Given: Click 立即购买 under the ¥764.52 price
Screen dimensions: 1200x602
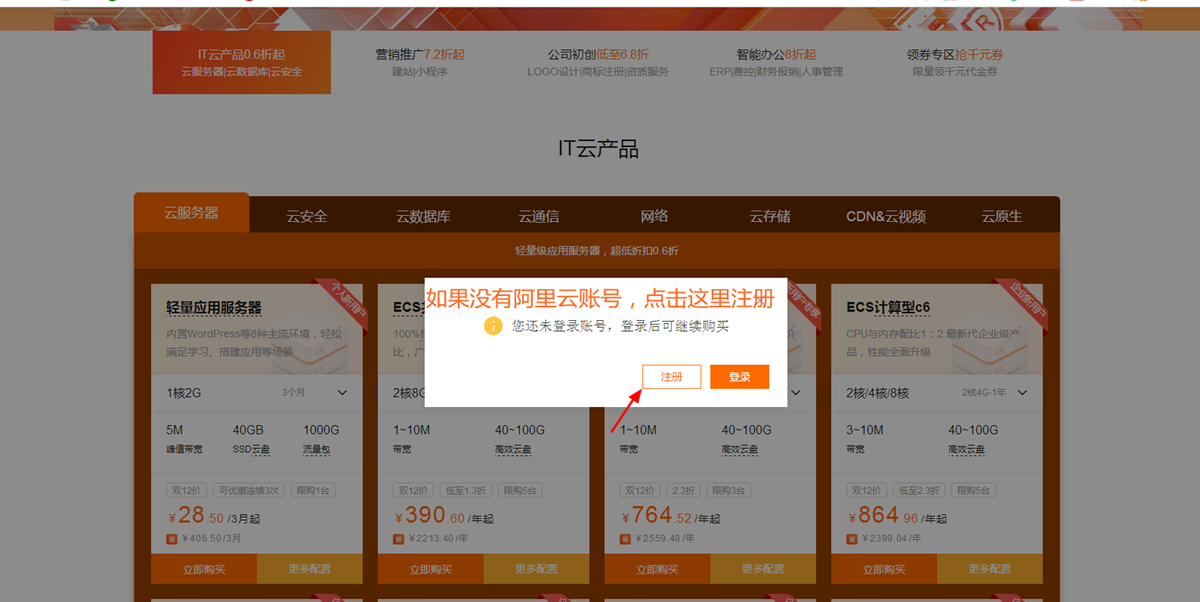Looking at the screenshot, I should (657, 569).
